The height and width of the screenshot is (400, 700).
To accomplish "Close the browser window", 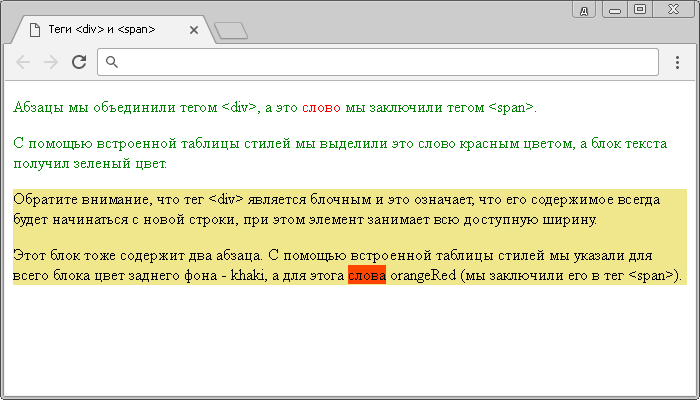I will [x=673, y=9].
